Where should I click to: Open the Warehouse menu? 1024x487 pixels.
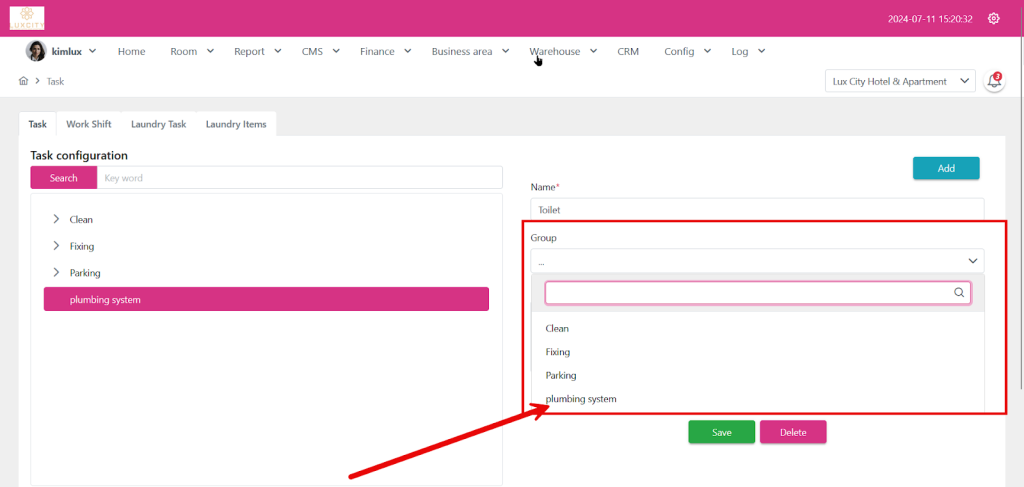(562, 51)
